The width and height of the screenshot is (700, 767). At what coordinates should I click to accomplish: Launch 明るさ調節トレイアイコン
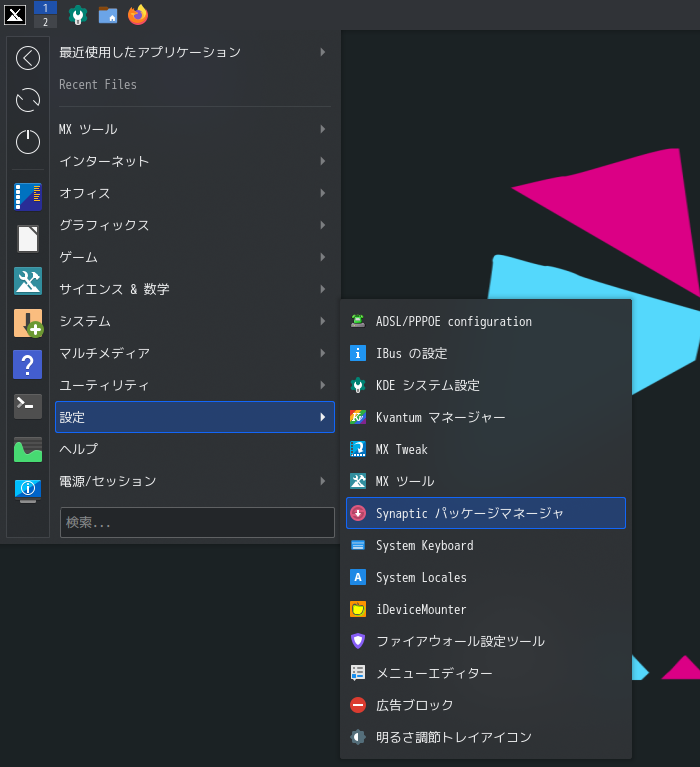[486, 737]
